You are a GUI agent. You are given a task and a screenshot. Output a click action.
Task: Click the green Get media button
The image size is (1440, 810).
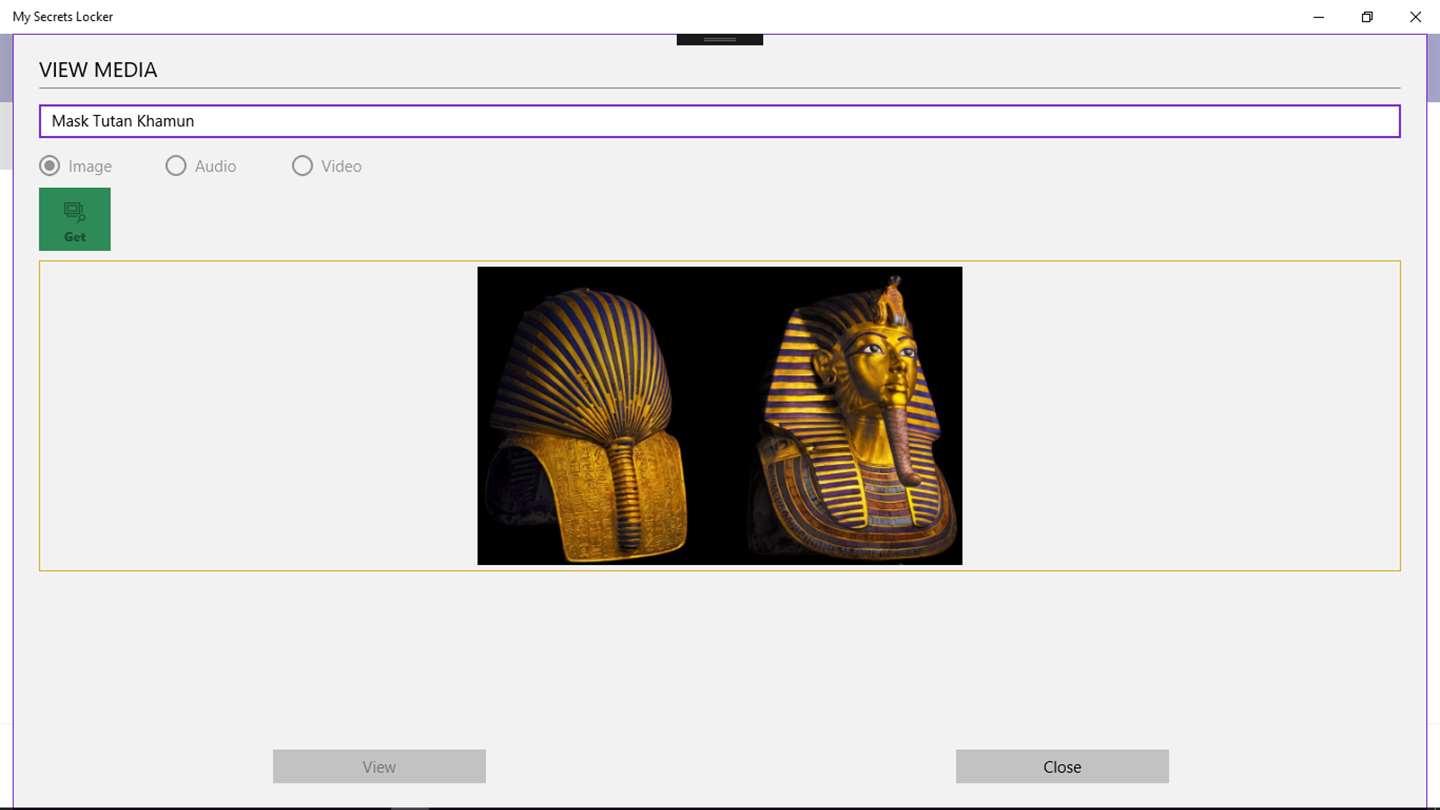coord(75,219)
